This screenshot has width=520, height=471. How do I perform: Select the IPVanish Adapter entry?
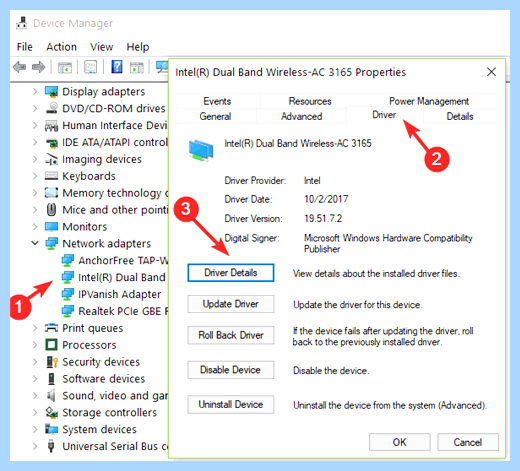[x=120, y=294]
